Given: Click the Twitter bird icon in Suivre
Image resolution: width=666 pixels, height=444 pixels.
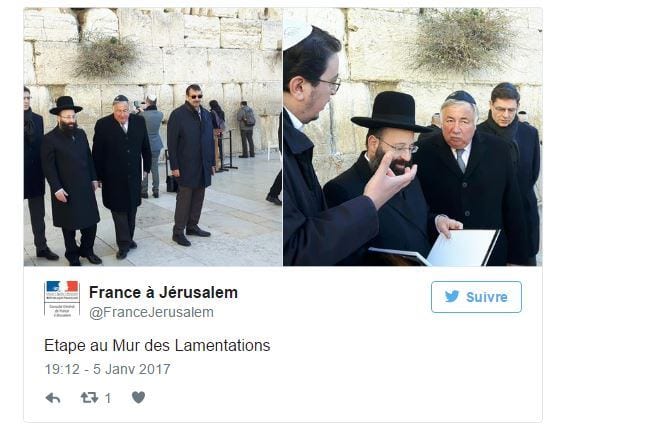Looking at the screenshot, I should [452, 296].
